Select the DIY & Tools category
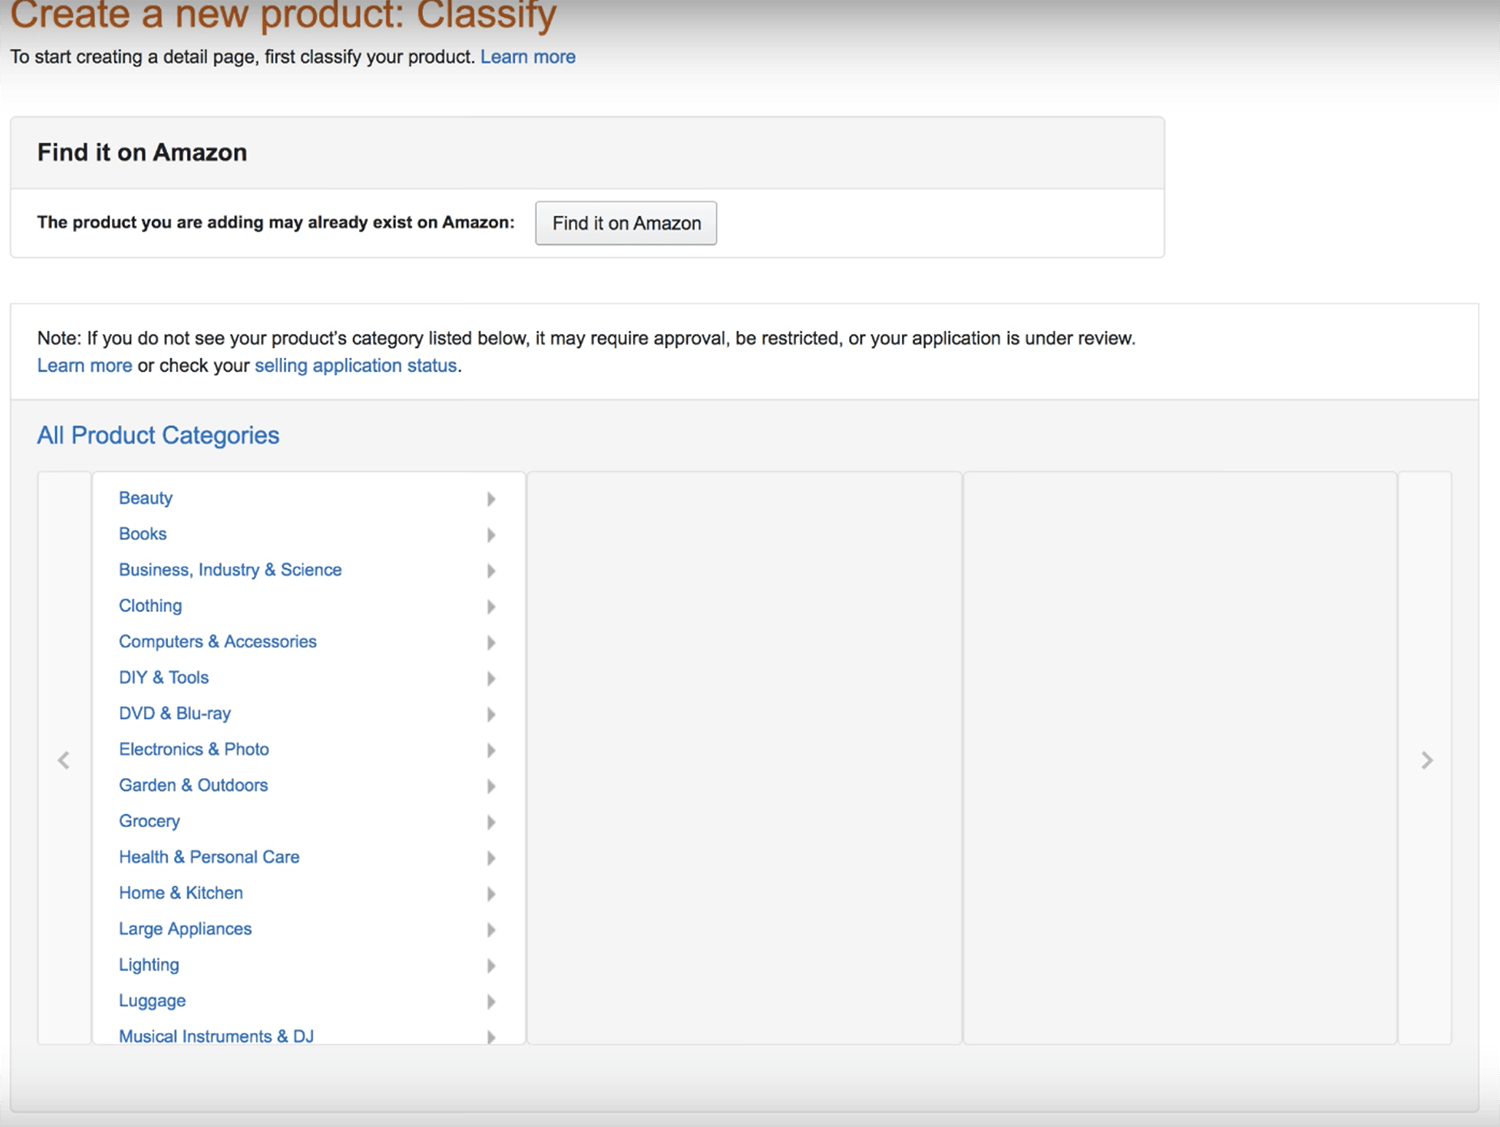Image resolution: width=1500 pixels, height=1127 pixels. tap(164, 678)
